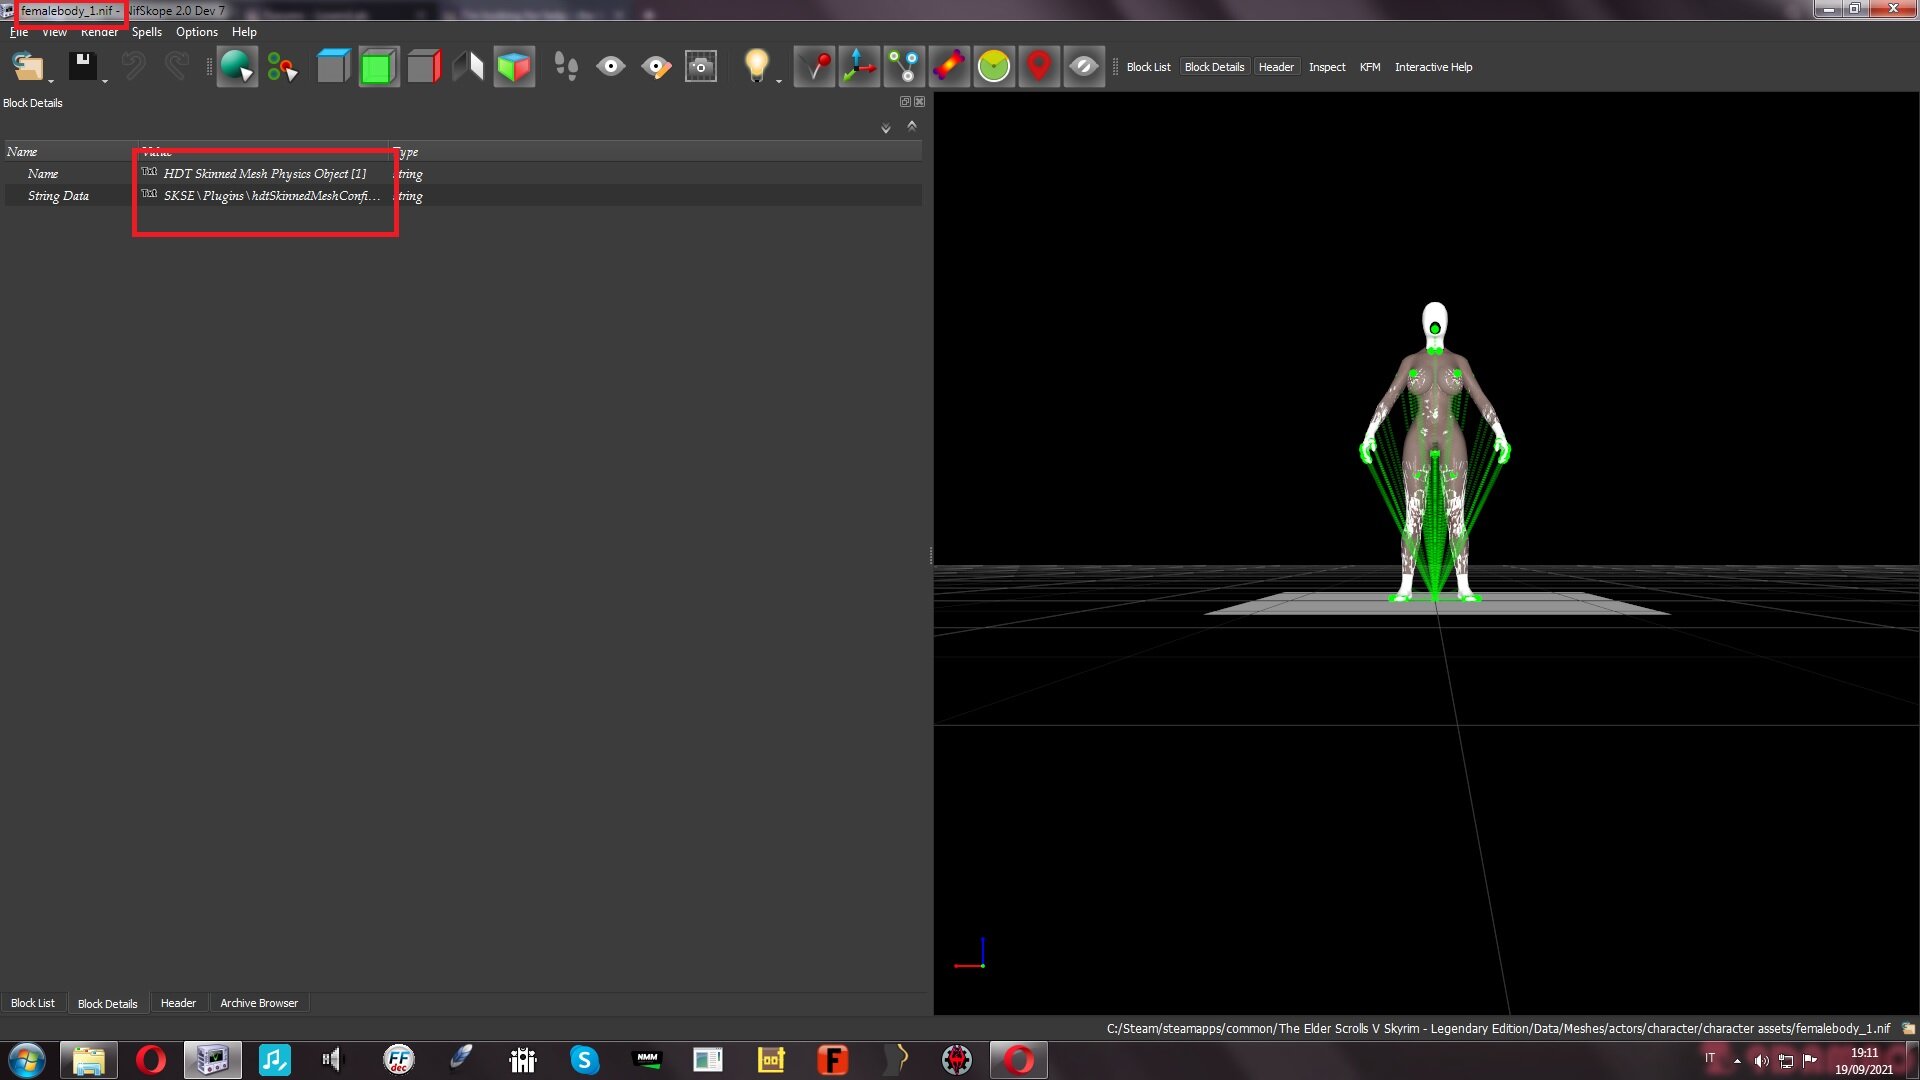
Task: Click the Save floppy disk icon
Action: click(x=82, y=67)
